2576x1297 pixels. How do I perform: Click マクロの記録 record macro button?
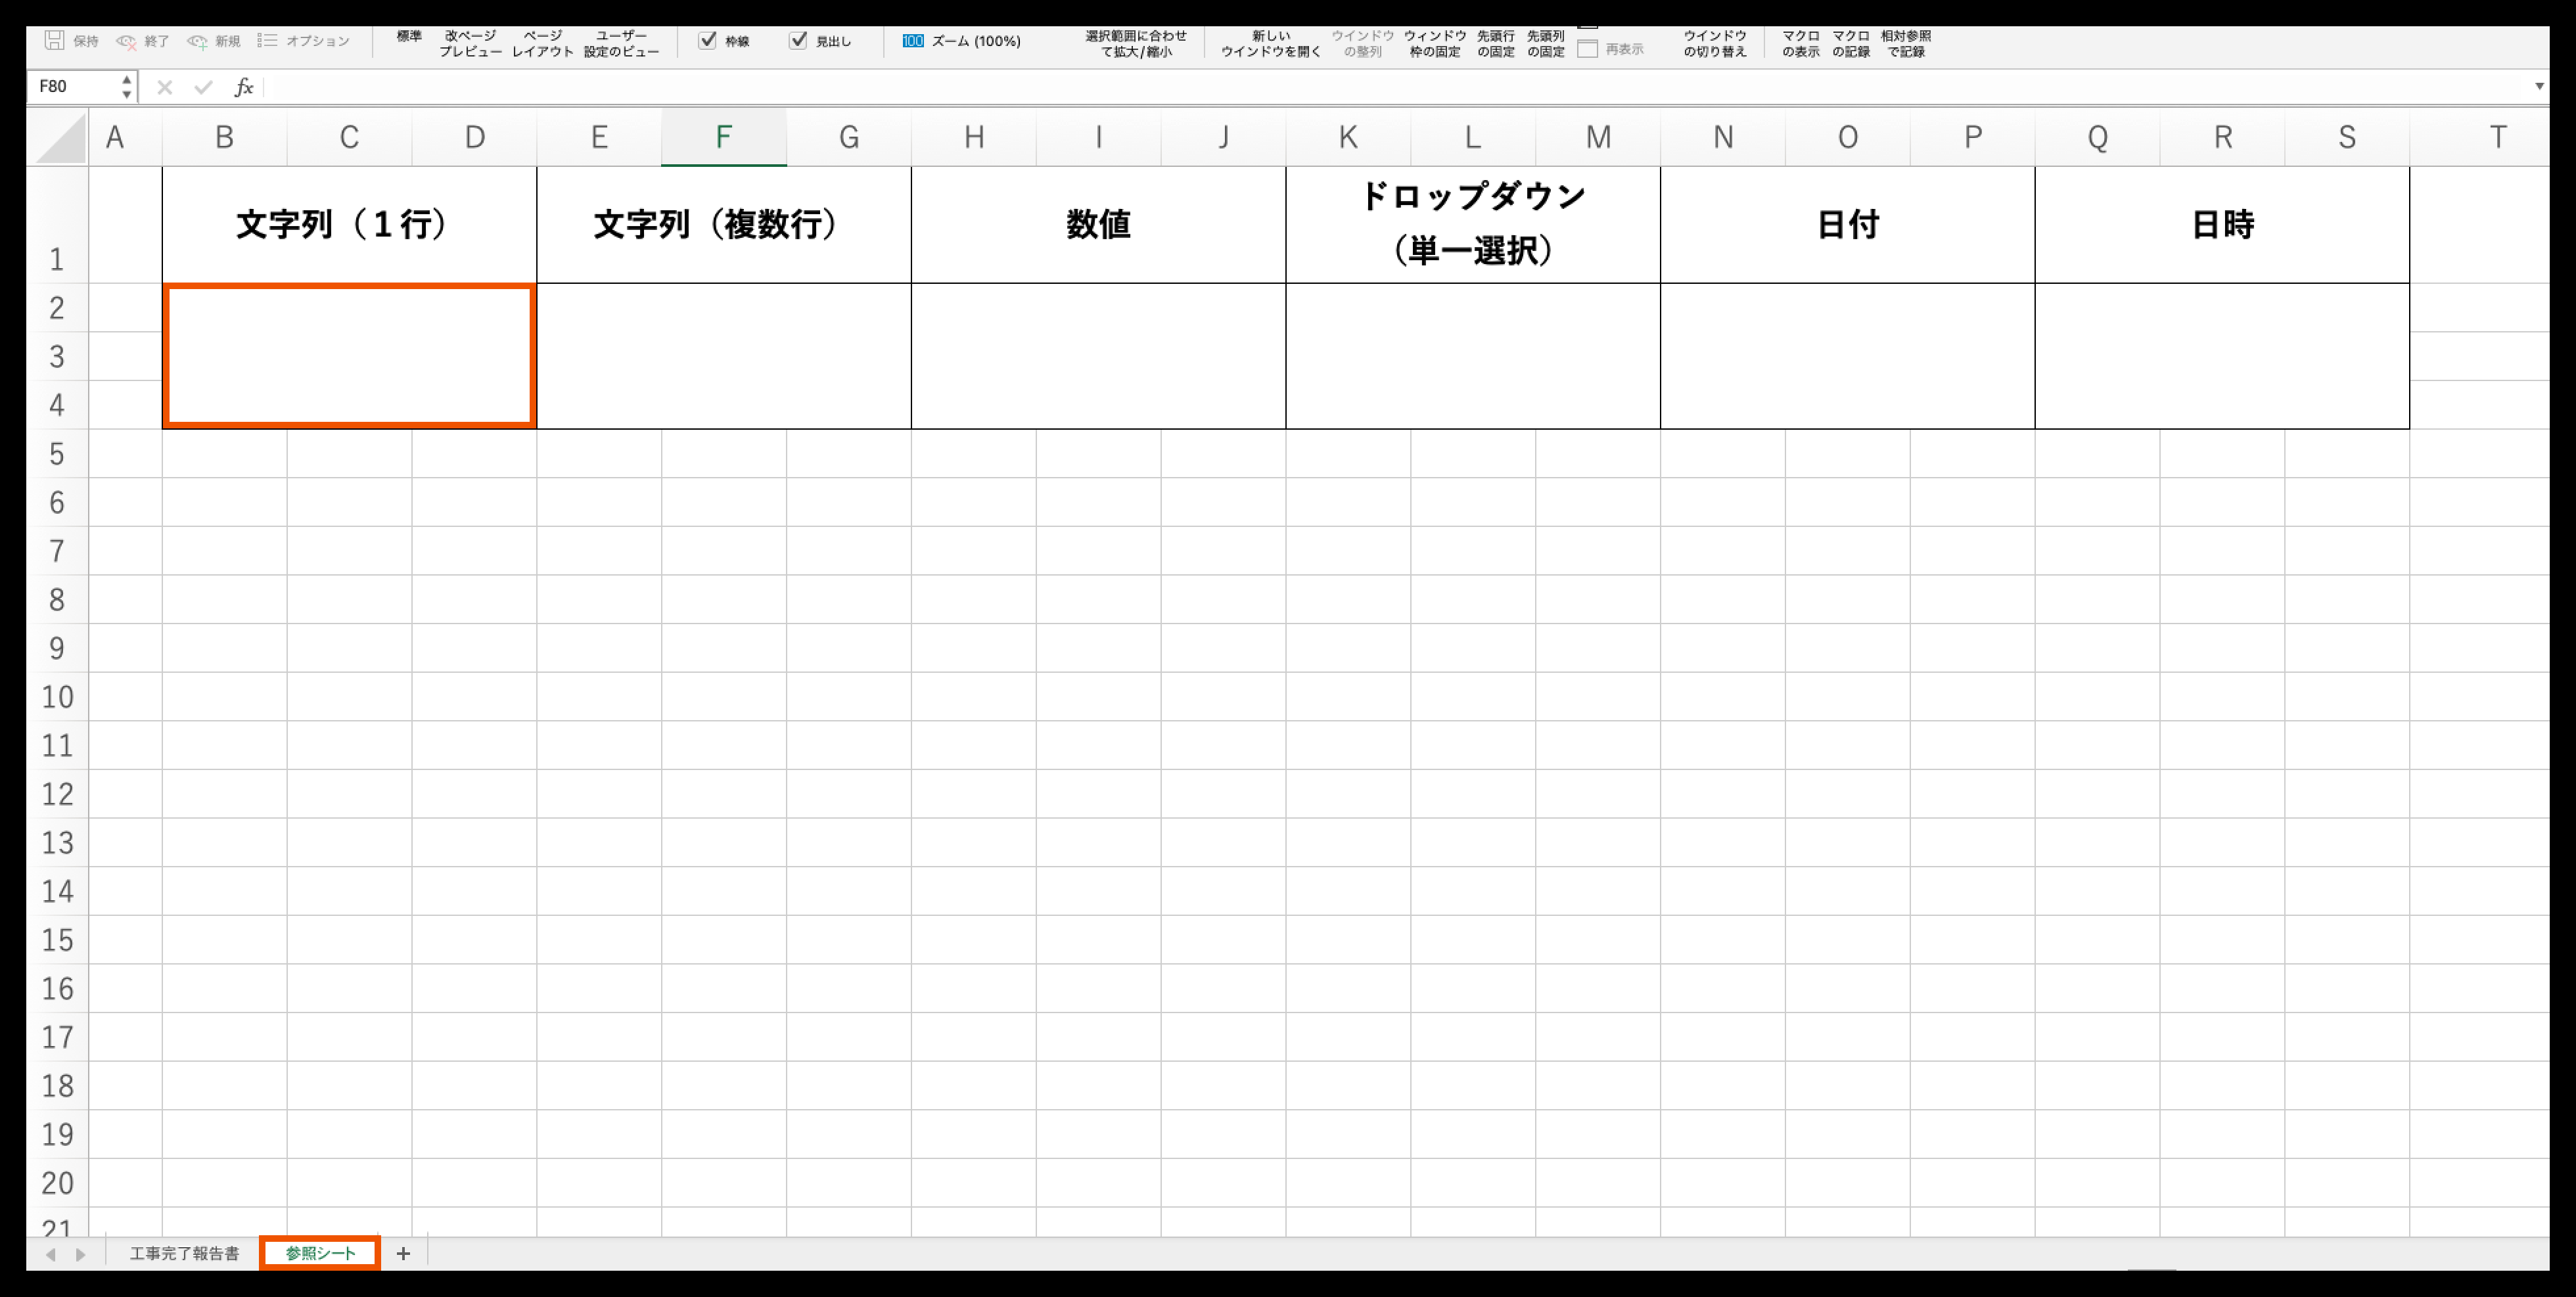tap(1850, 43)
